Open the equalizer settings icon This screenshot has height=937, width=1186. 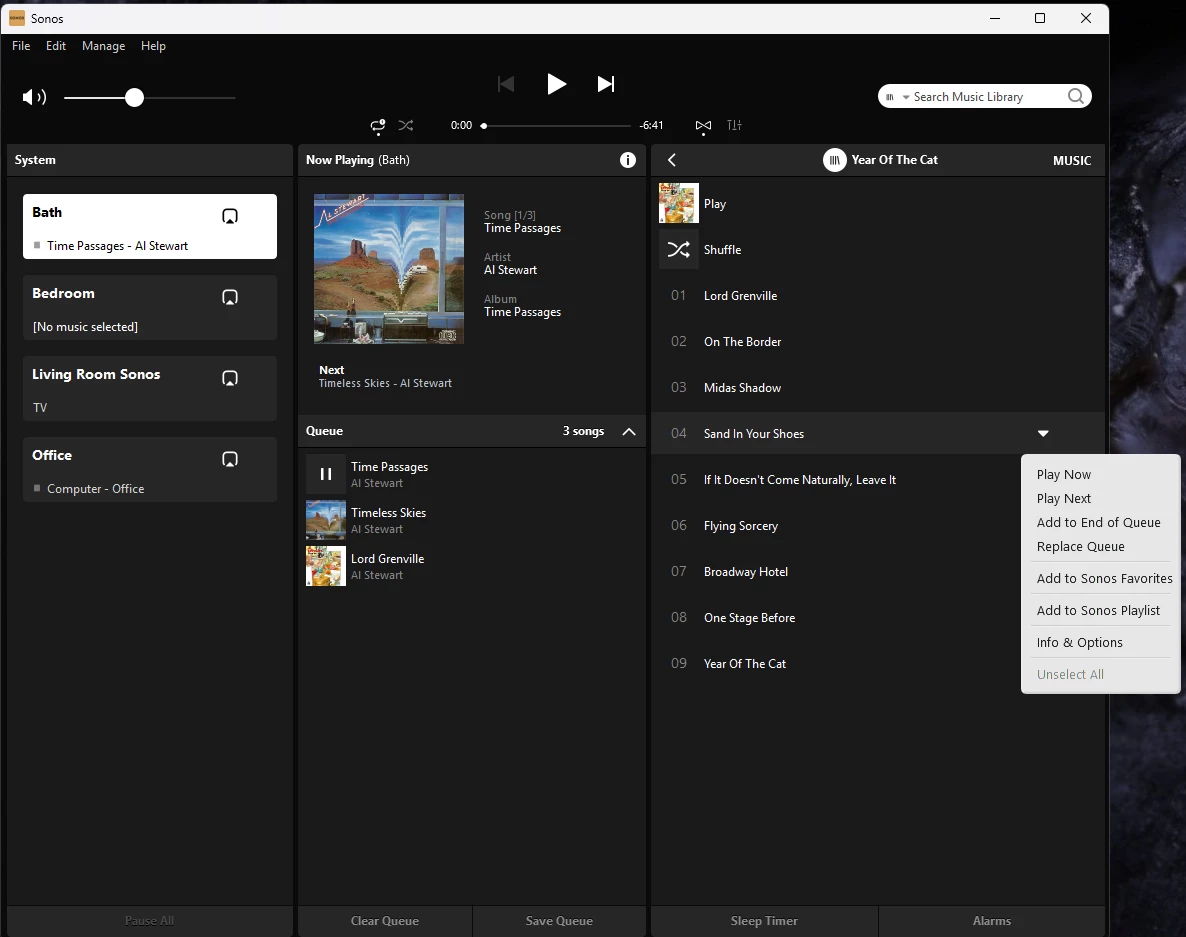[x=735, y=126]
